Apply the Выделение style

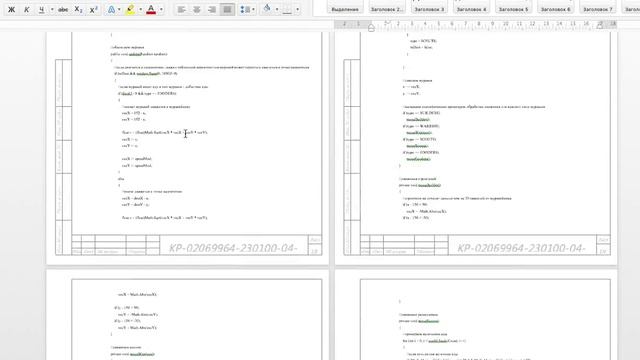(345, 7)
